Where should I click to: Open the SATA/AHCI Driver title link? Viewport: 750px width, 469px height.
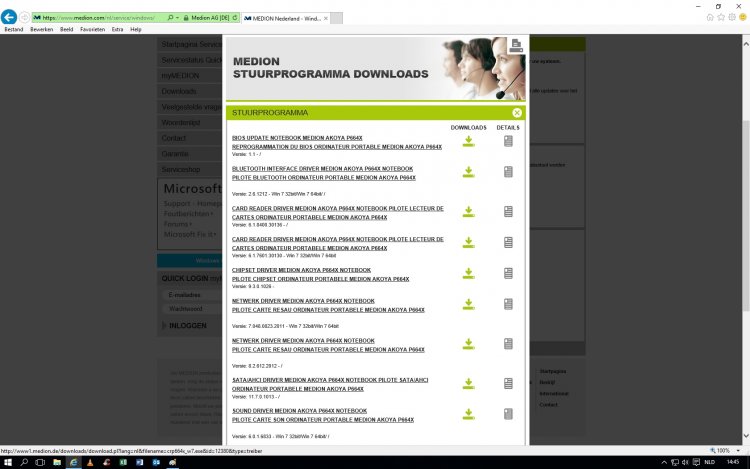(x=330, y=380)
